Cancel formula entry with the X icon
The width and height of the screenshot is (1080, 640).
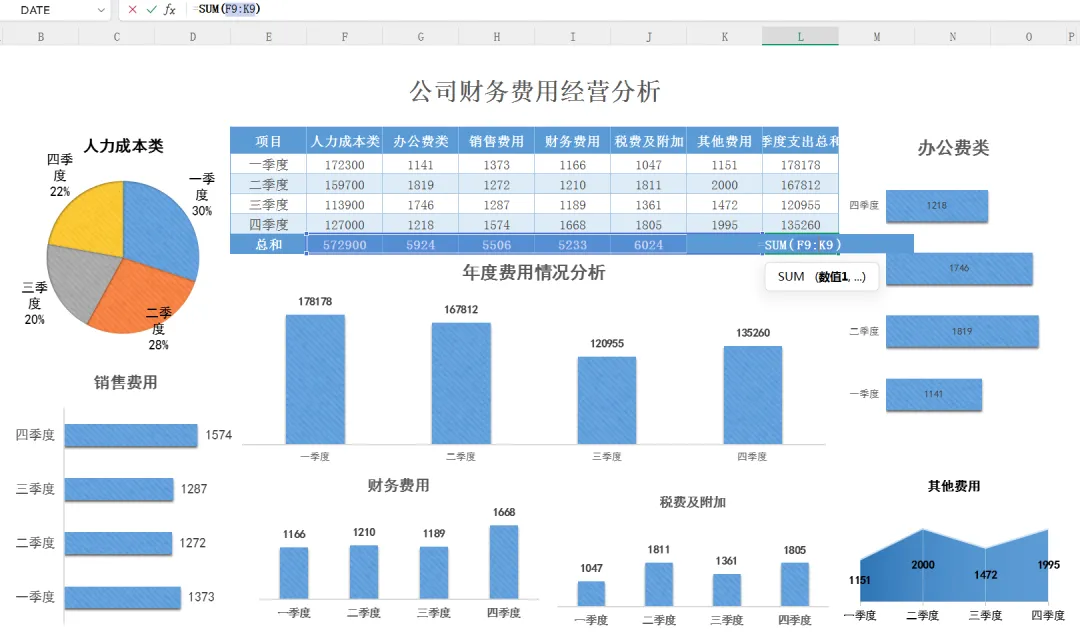tap(132, 10)
